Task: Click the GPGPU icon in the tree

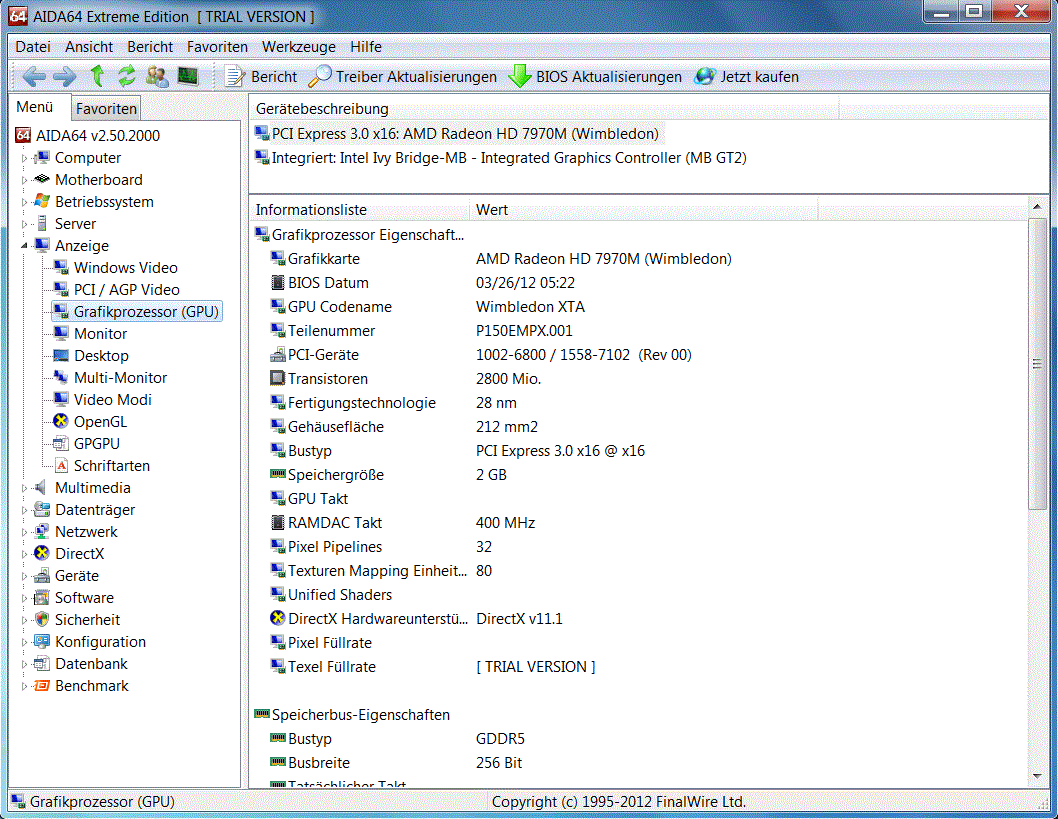Action: pyautogui.click(x=61, y=444)
